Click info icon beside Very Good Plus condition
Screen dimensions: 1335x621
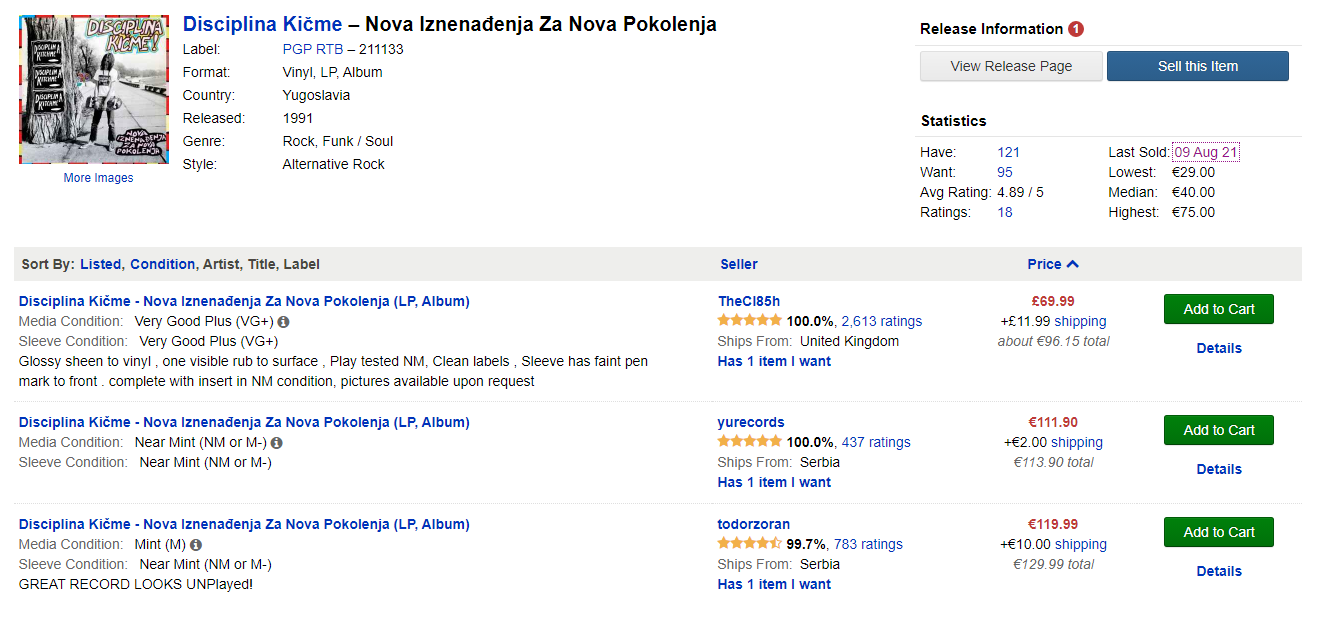(284, 322)
